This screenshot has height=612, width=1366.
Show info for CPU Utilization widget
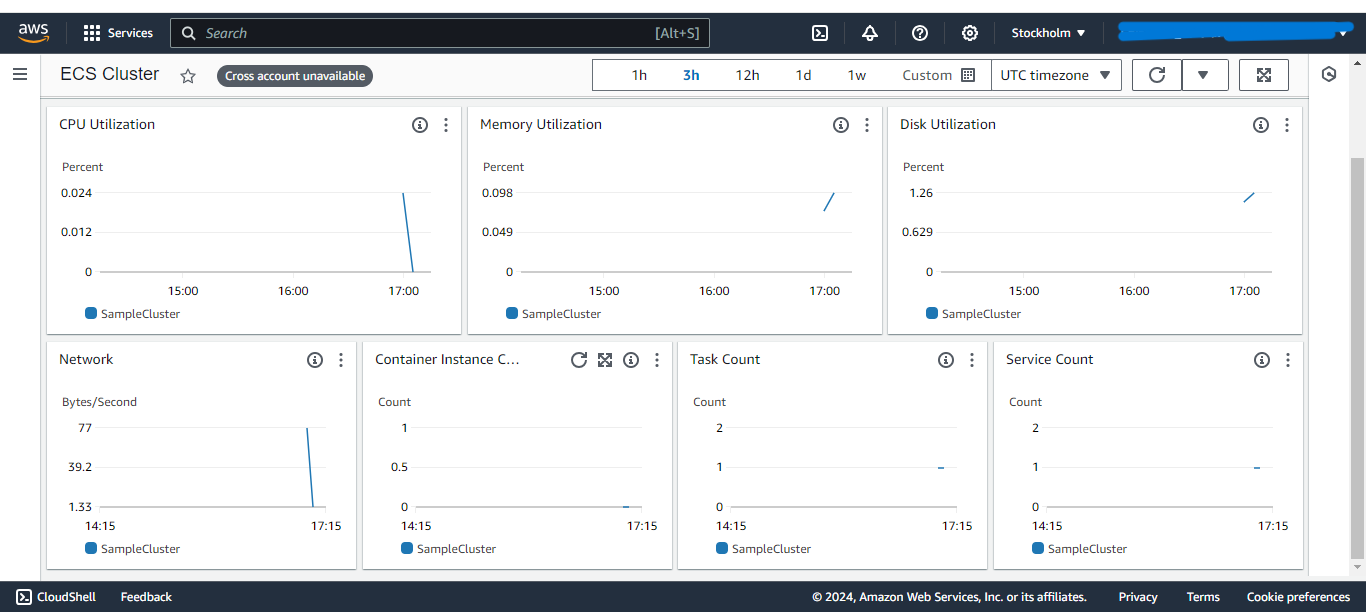point(420,125)
